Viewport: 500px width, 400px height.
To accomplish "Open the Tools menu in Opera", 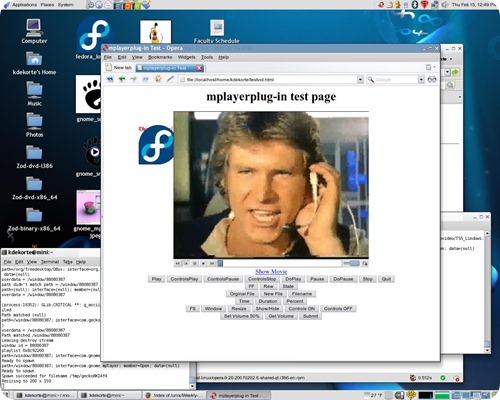I will [207, 57].
